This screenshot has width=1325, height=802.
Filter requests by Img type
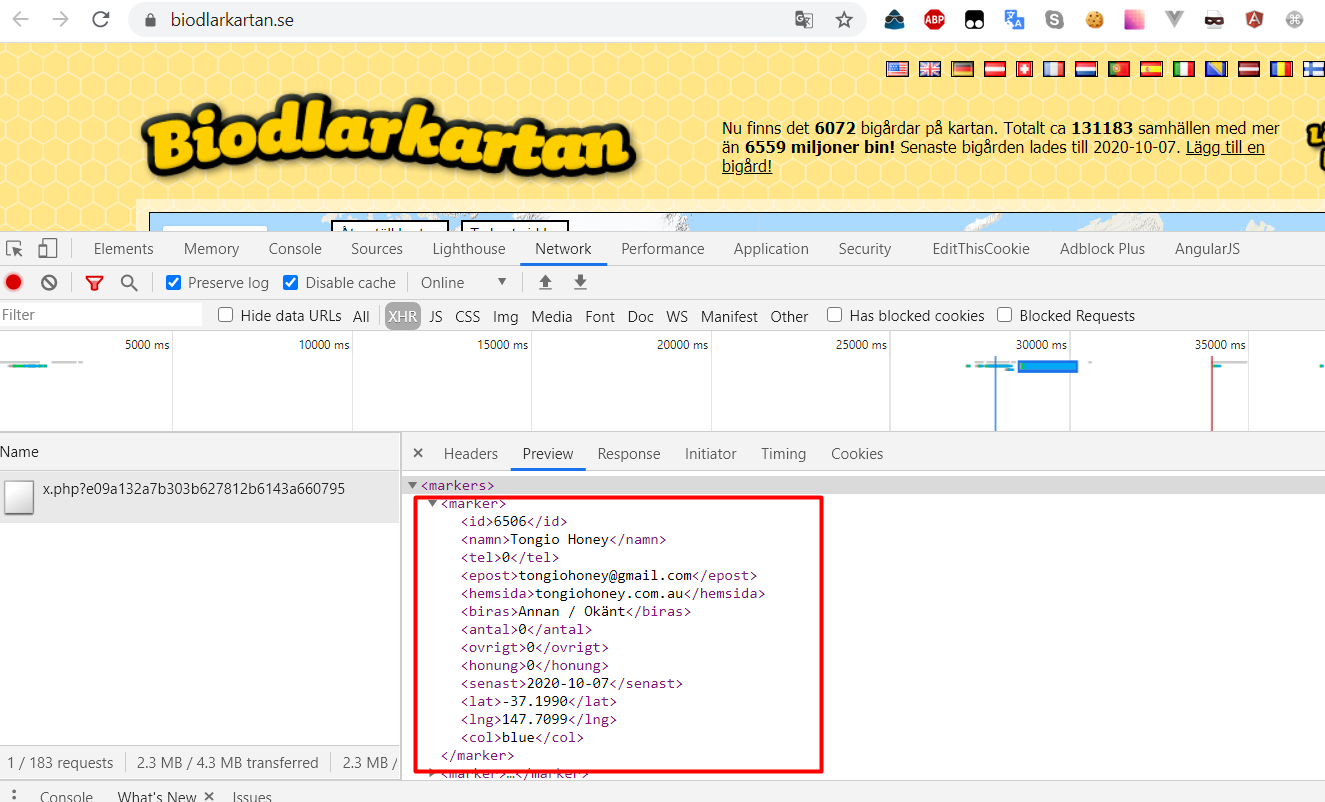pos(506,316)
